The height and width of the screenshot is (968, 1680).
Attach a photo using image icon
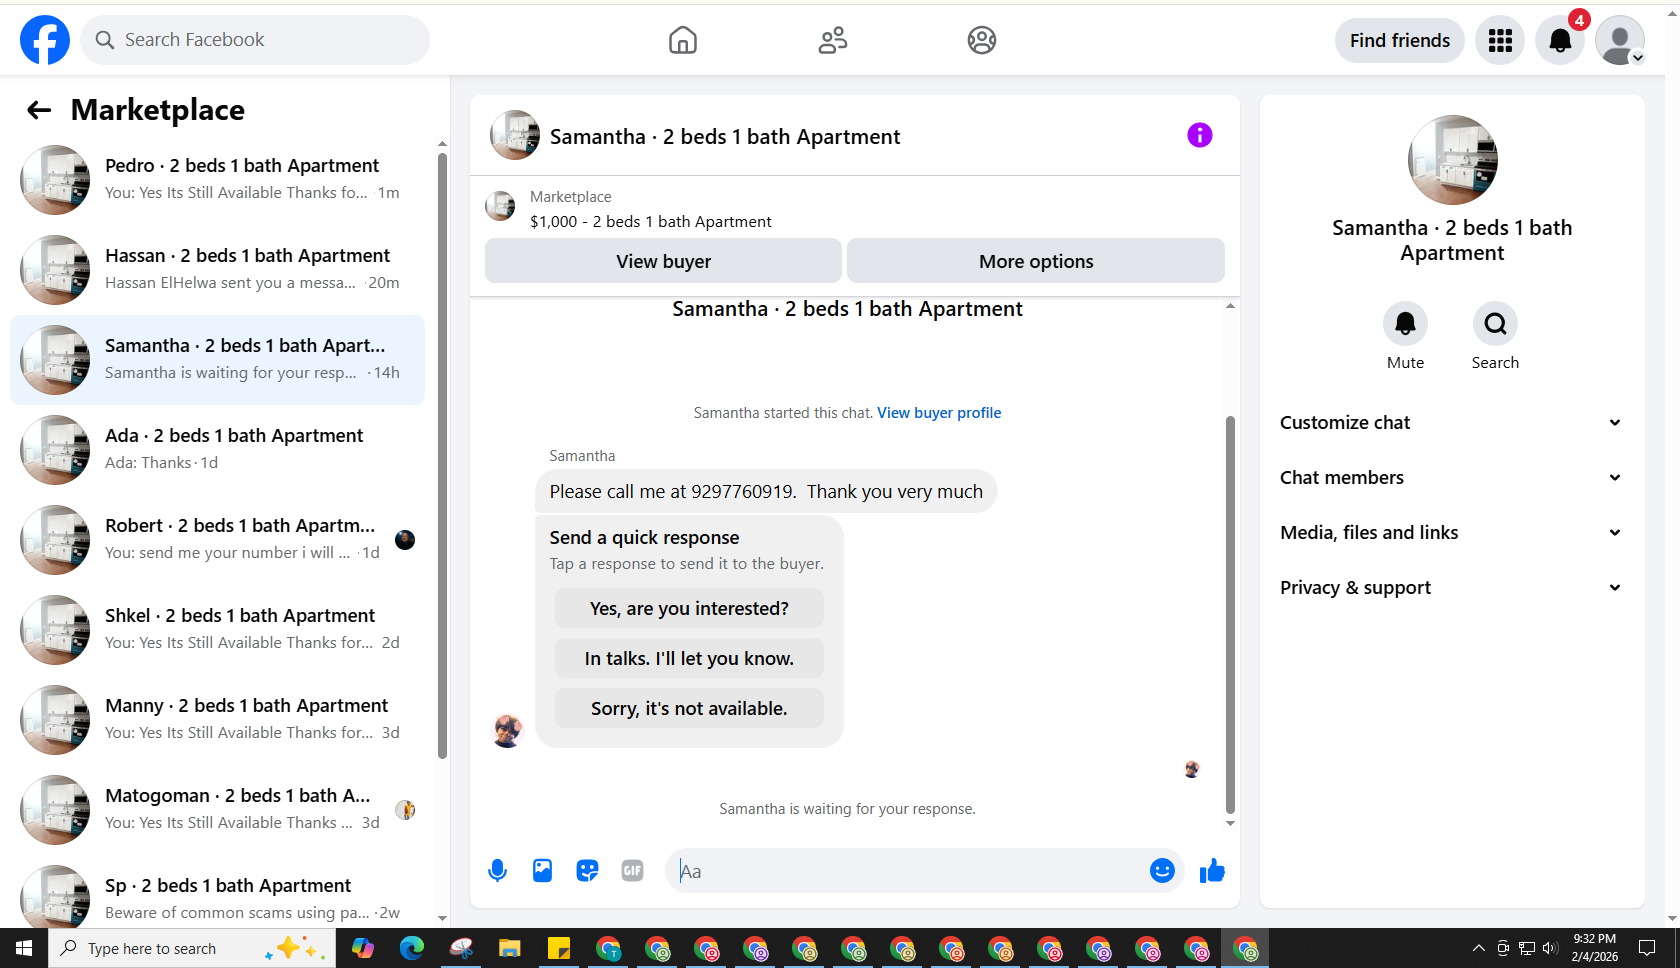coord(542,871)
